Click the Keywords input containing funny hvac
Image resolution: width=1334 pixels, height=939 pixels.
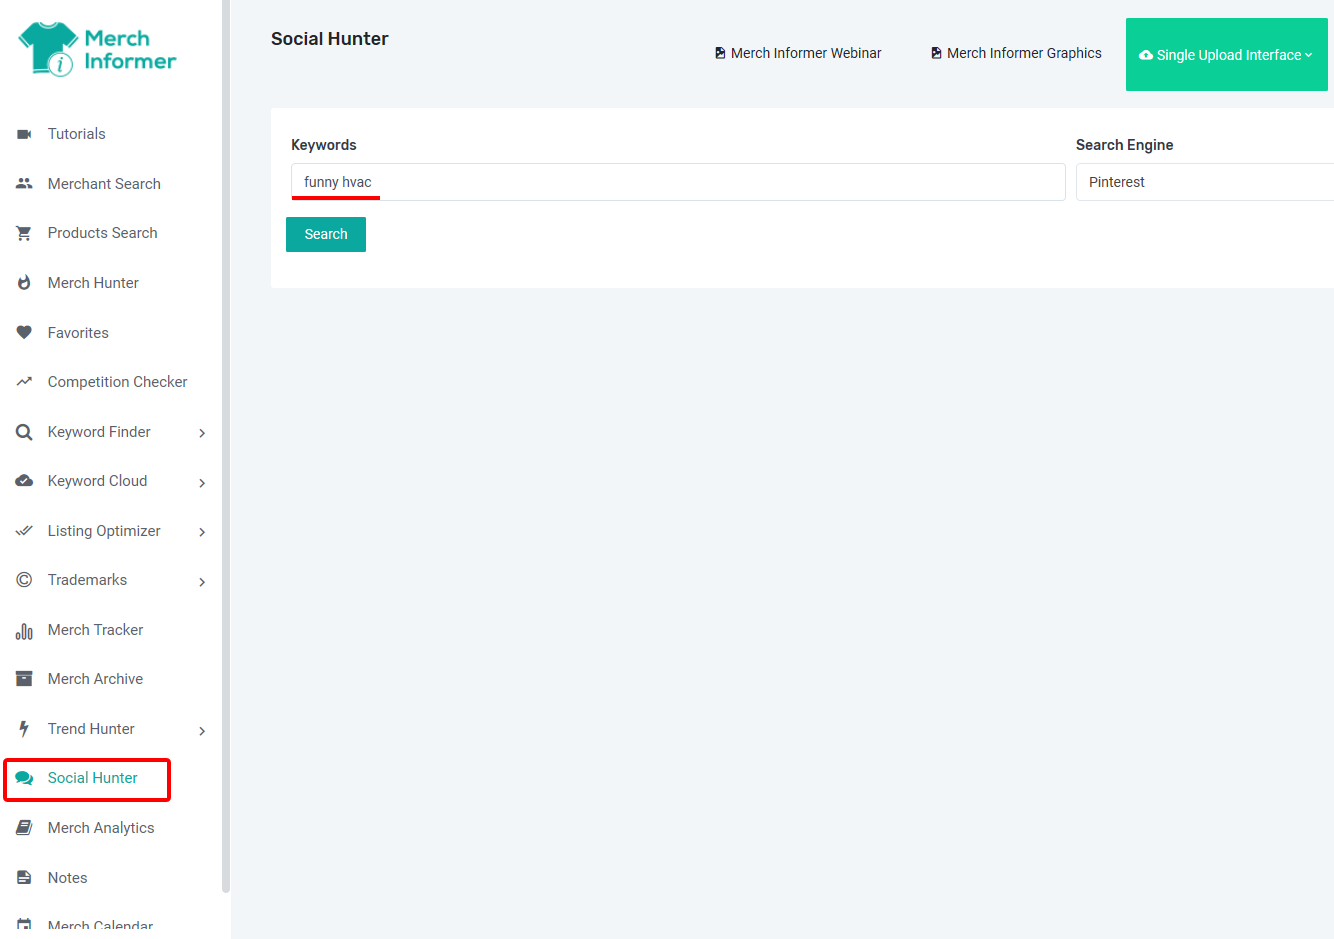click(x=678, y=182)
